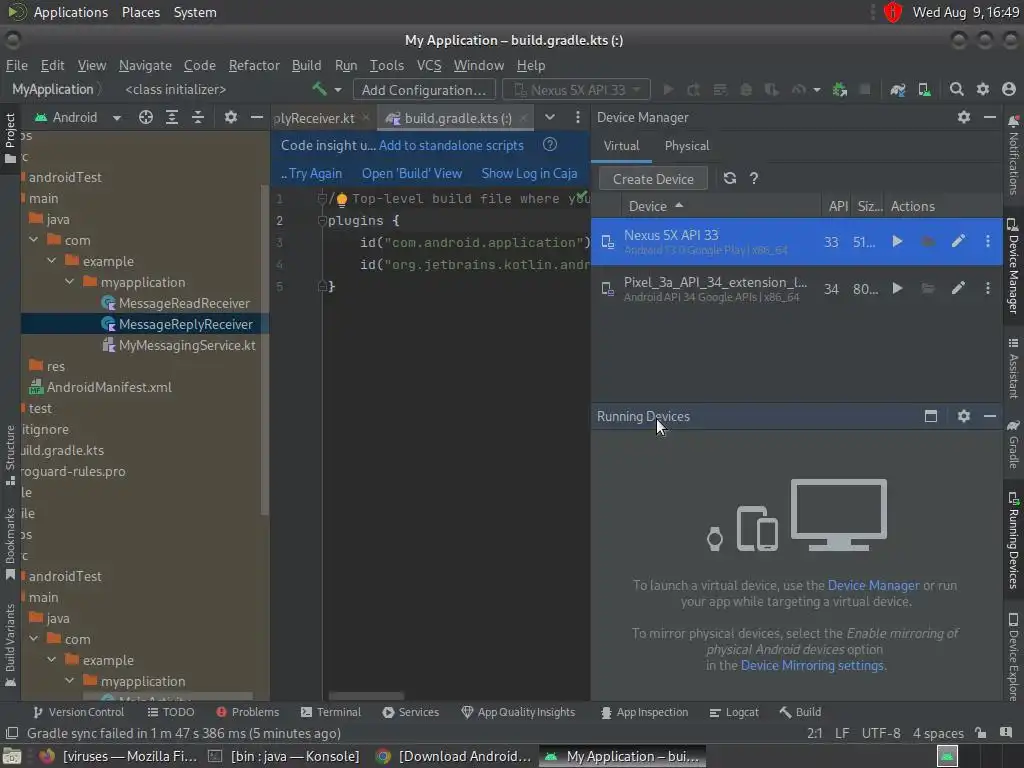1024x768 pixels.
Task: Click Expand All in Project panel
Action: 172,118
